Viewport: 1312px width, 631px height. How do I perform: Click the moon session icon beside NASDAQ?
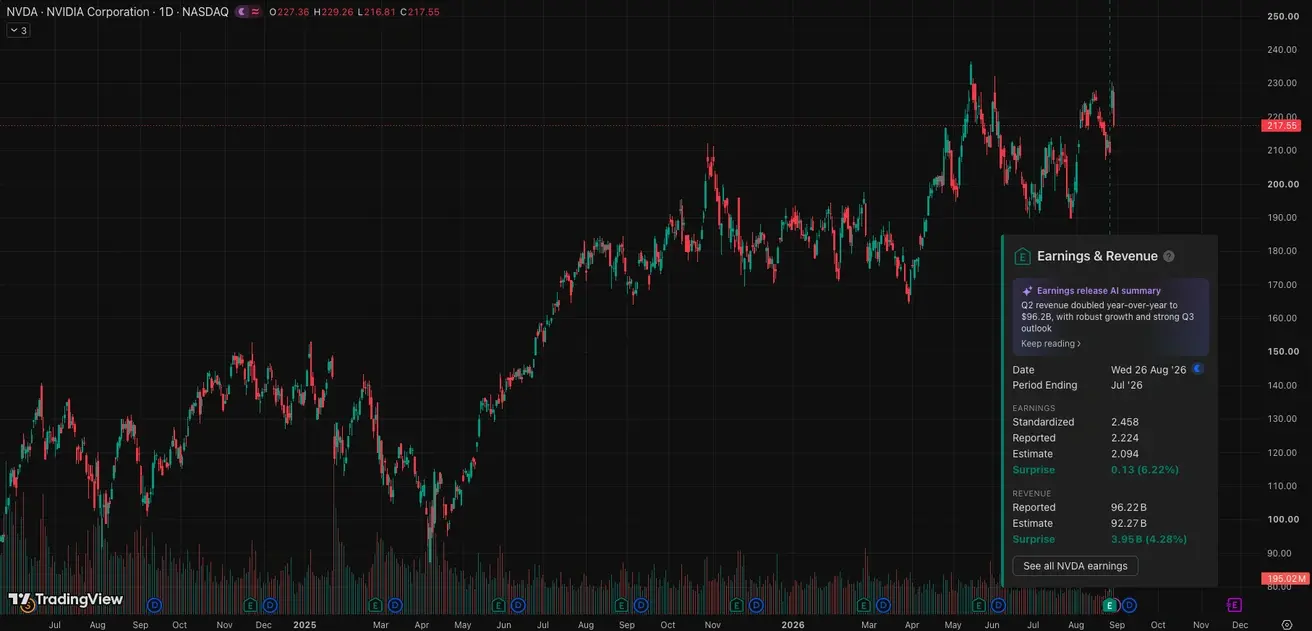point(241,12)
